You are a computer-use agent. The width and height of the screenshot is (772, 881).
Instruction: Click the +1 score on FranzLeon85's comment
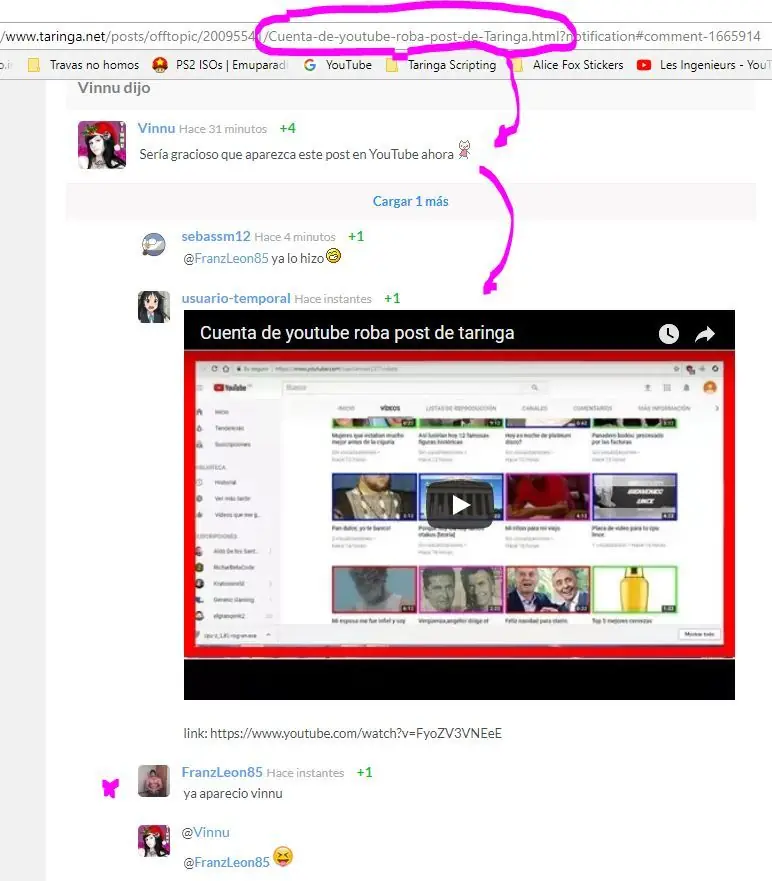click(x=365, y=773)
